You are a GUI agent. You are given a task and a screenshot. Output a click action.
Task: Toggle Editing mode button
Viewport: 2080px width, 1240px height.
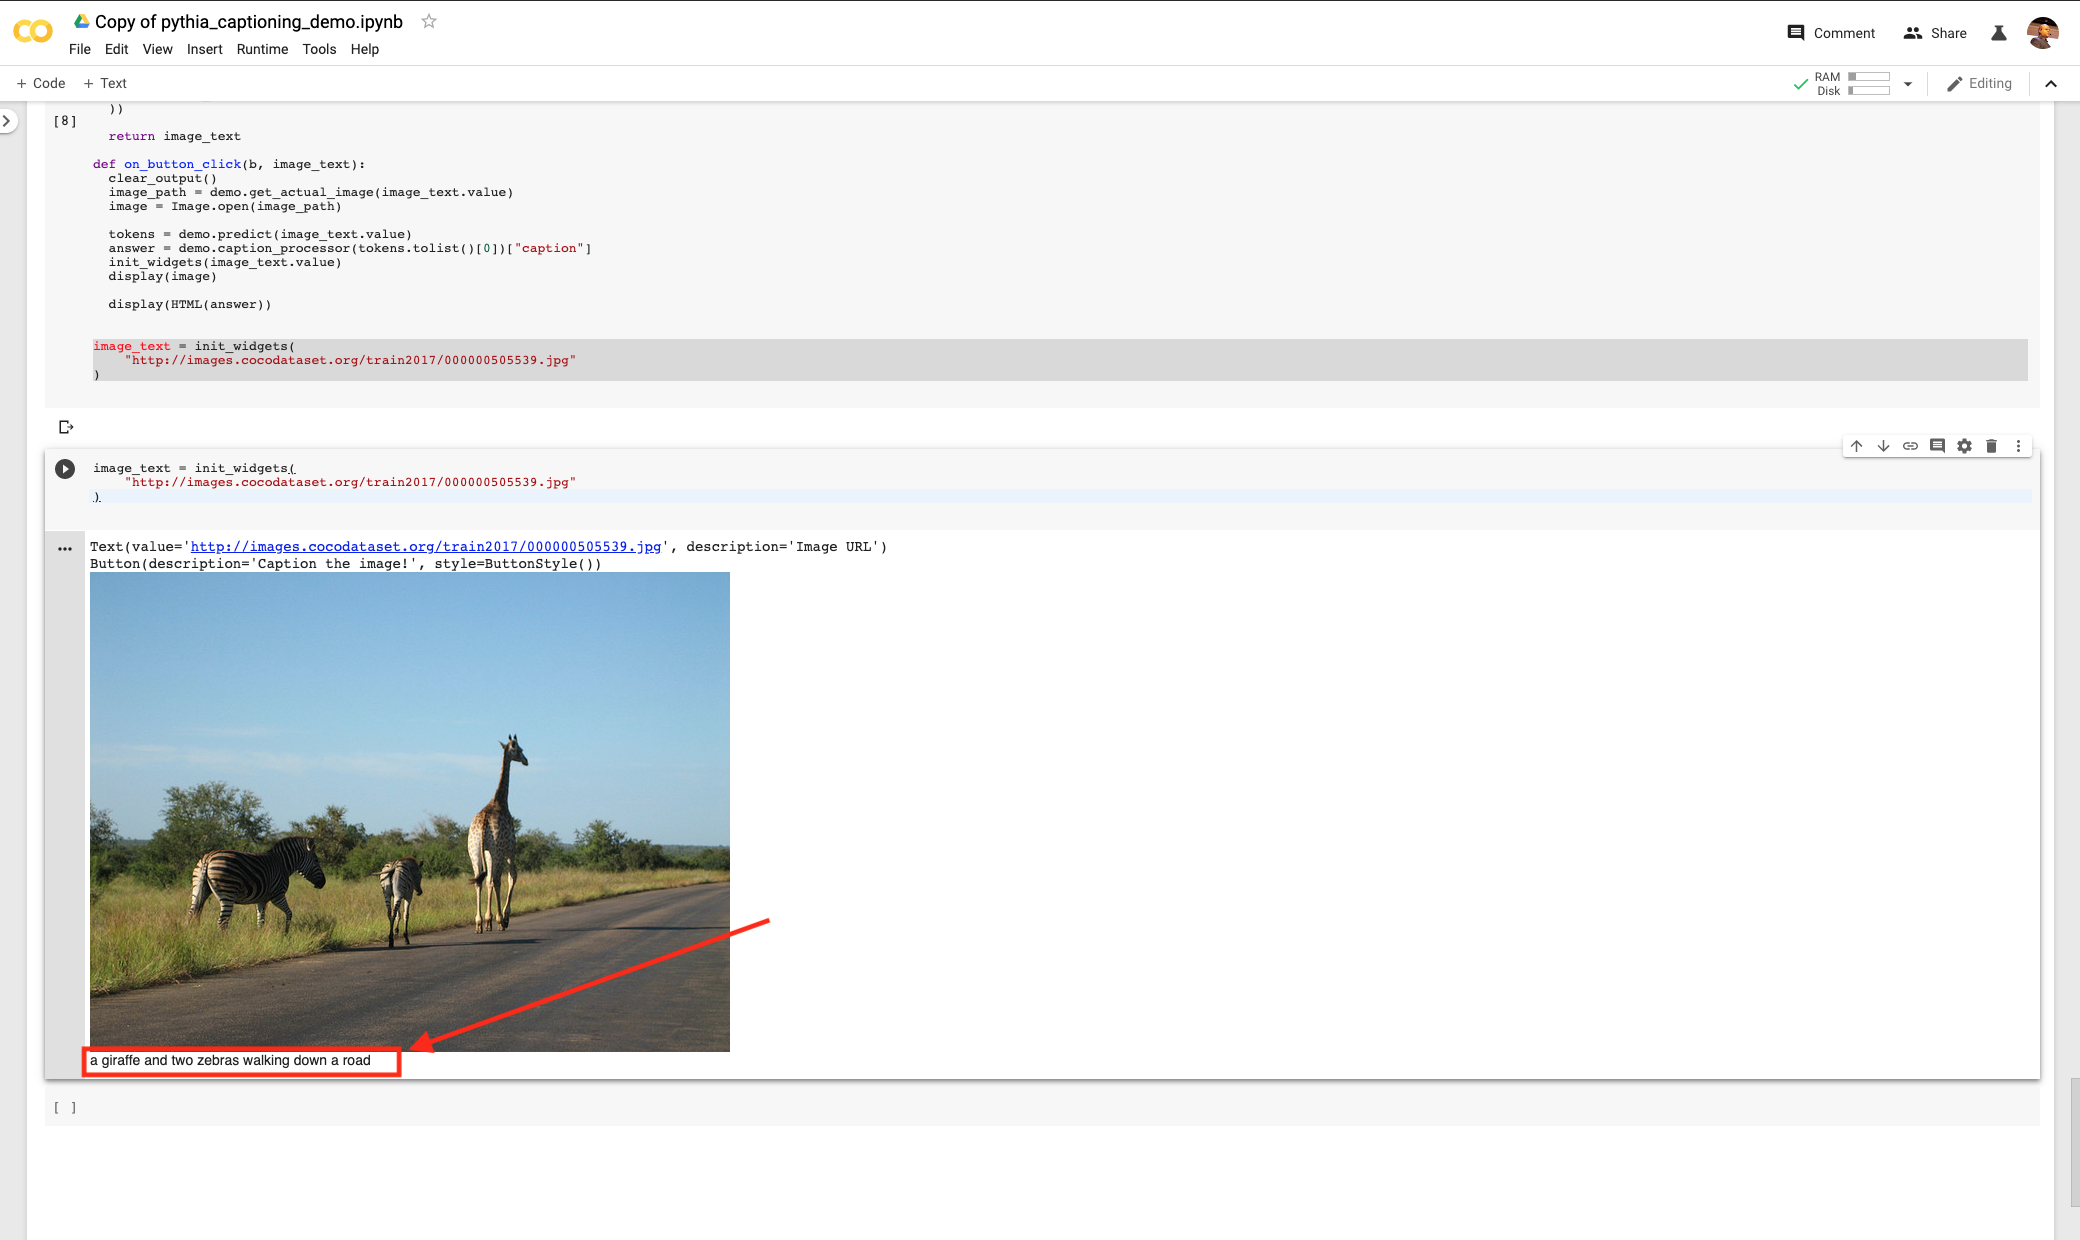click(1979, 84)
